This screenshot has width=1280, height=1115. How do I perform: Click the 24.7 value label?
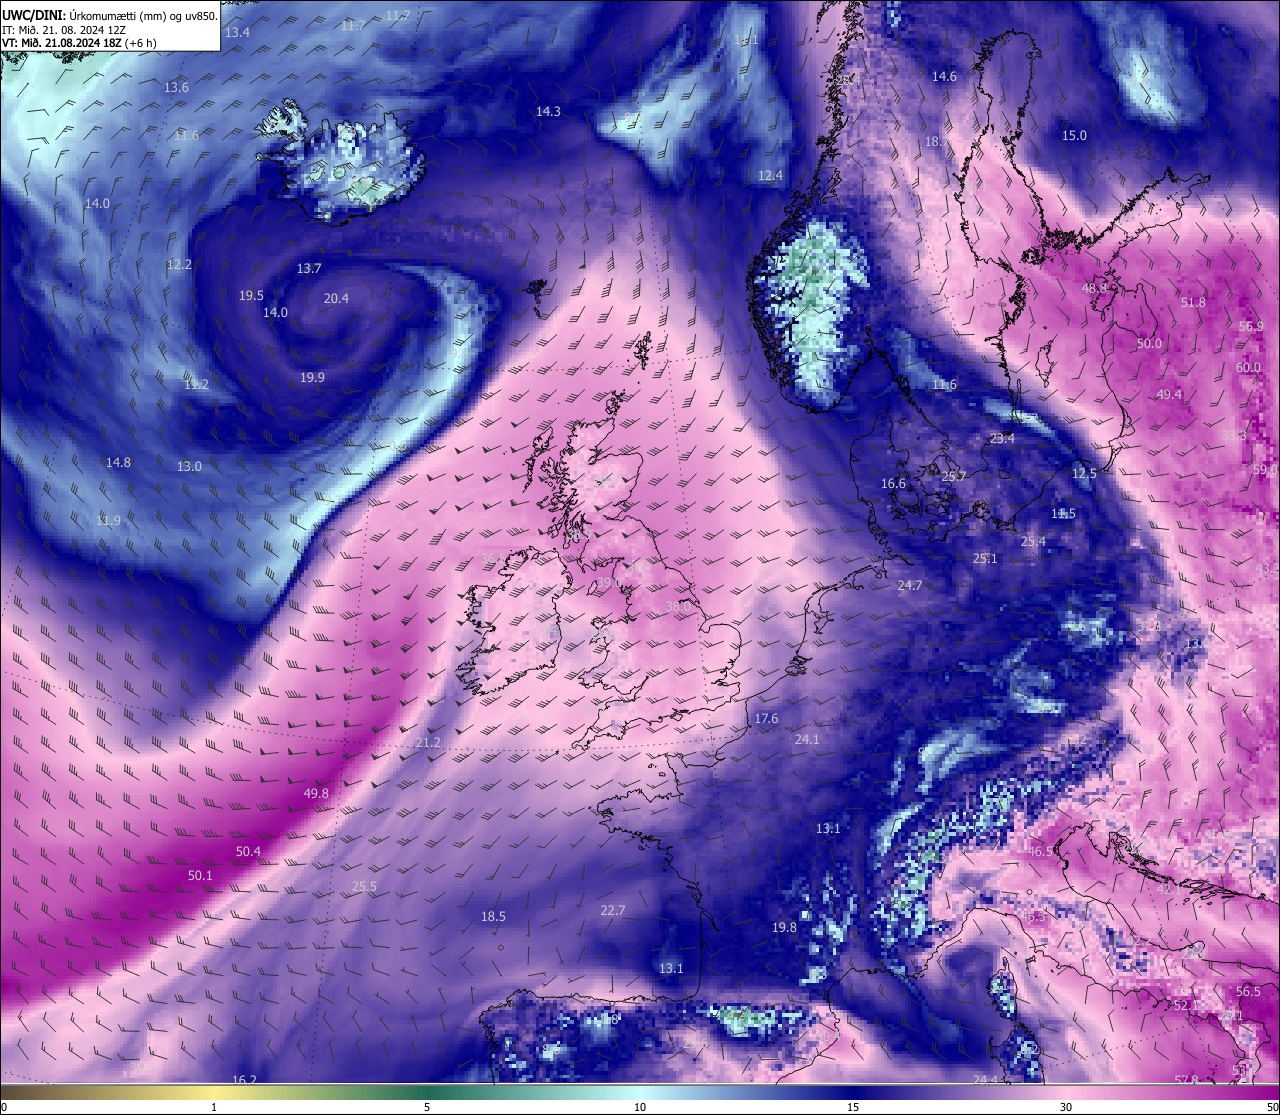(x=909, y=585)
